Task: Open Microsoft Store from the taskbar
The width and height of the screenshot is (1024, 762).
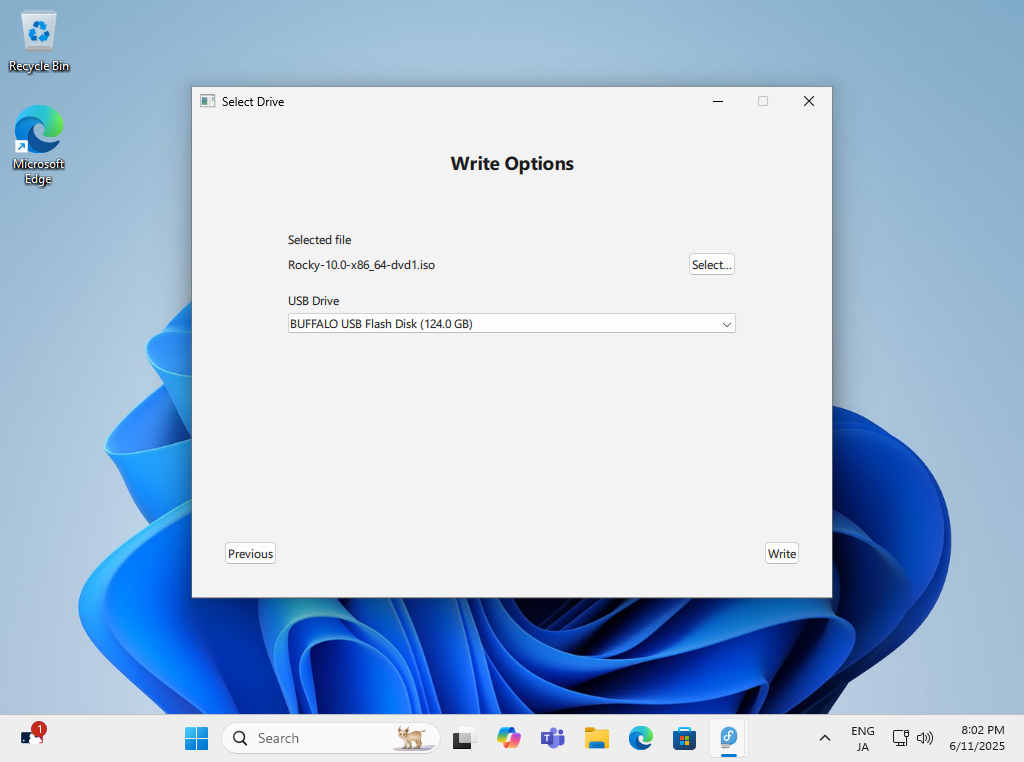Action: [x=684, y=738]
